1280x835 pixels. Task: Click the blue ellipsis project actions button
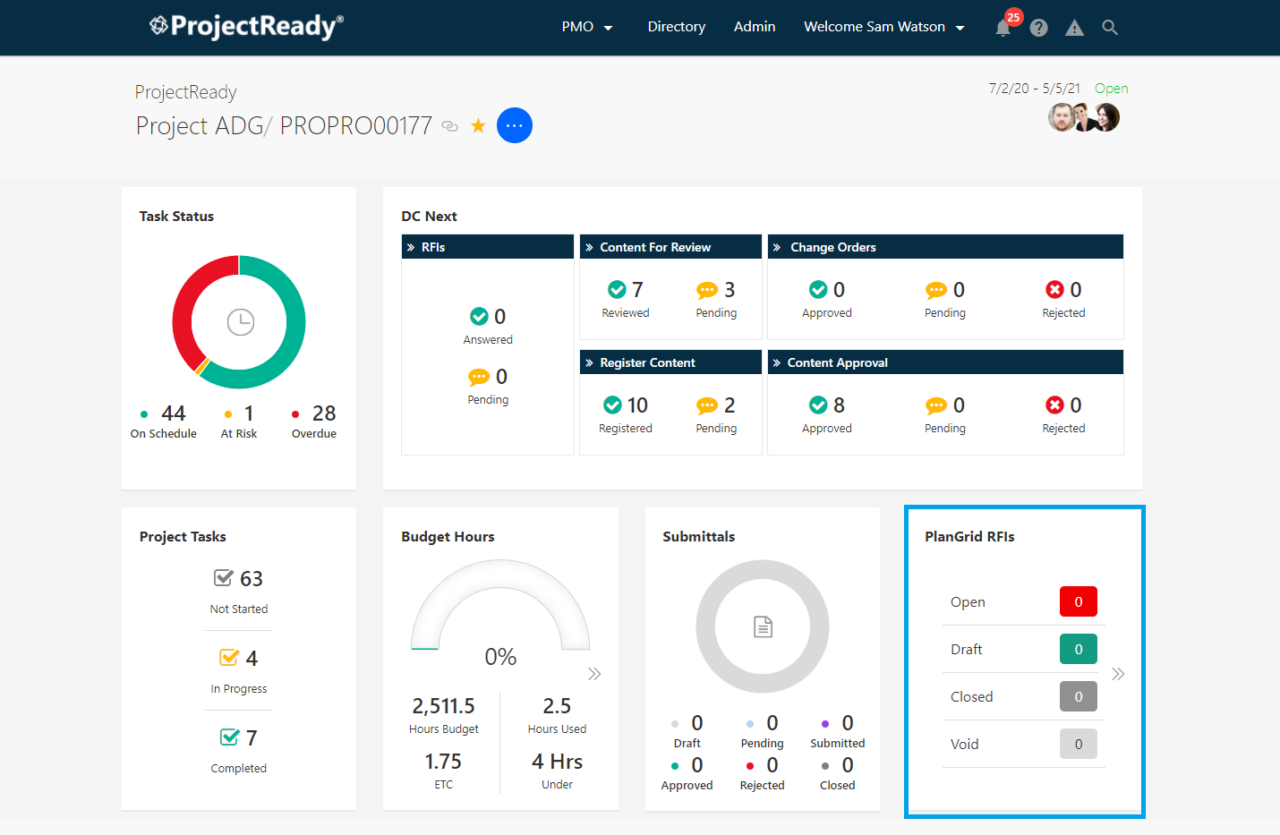pos(514,125)
